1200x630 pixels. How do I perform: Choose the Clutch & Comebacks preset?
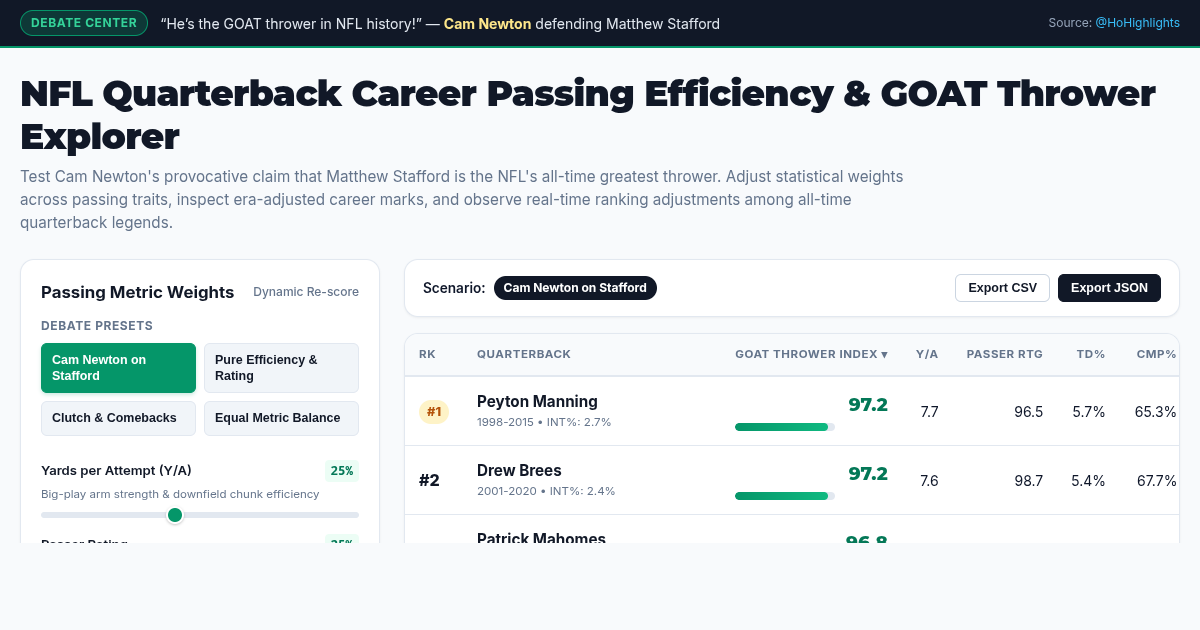[x=118, y=418]
